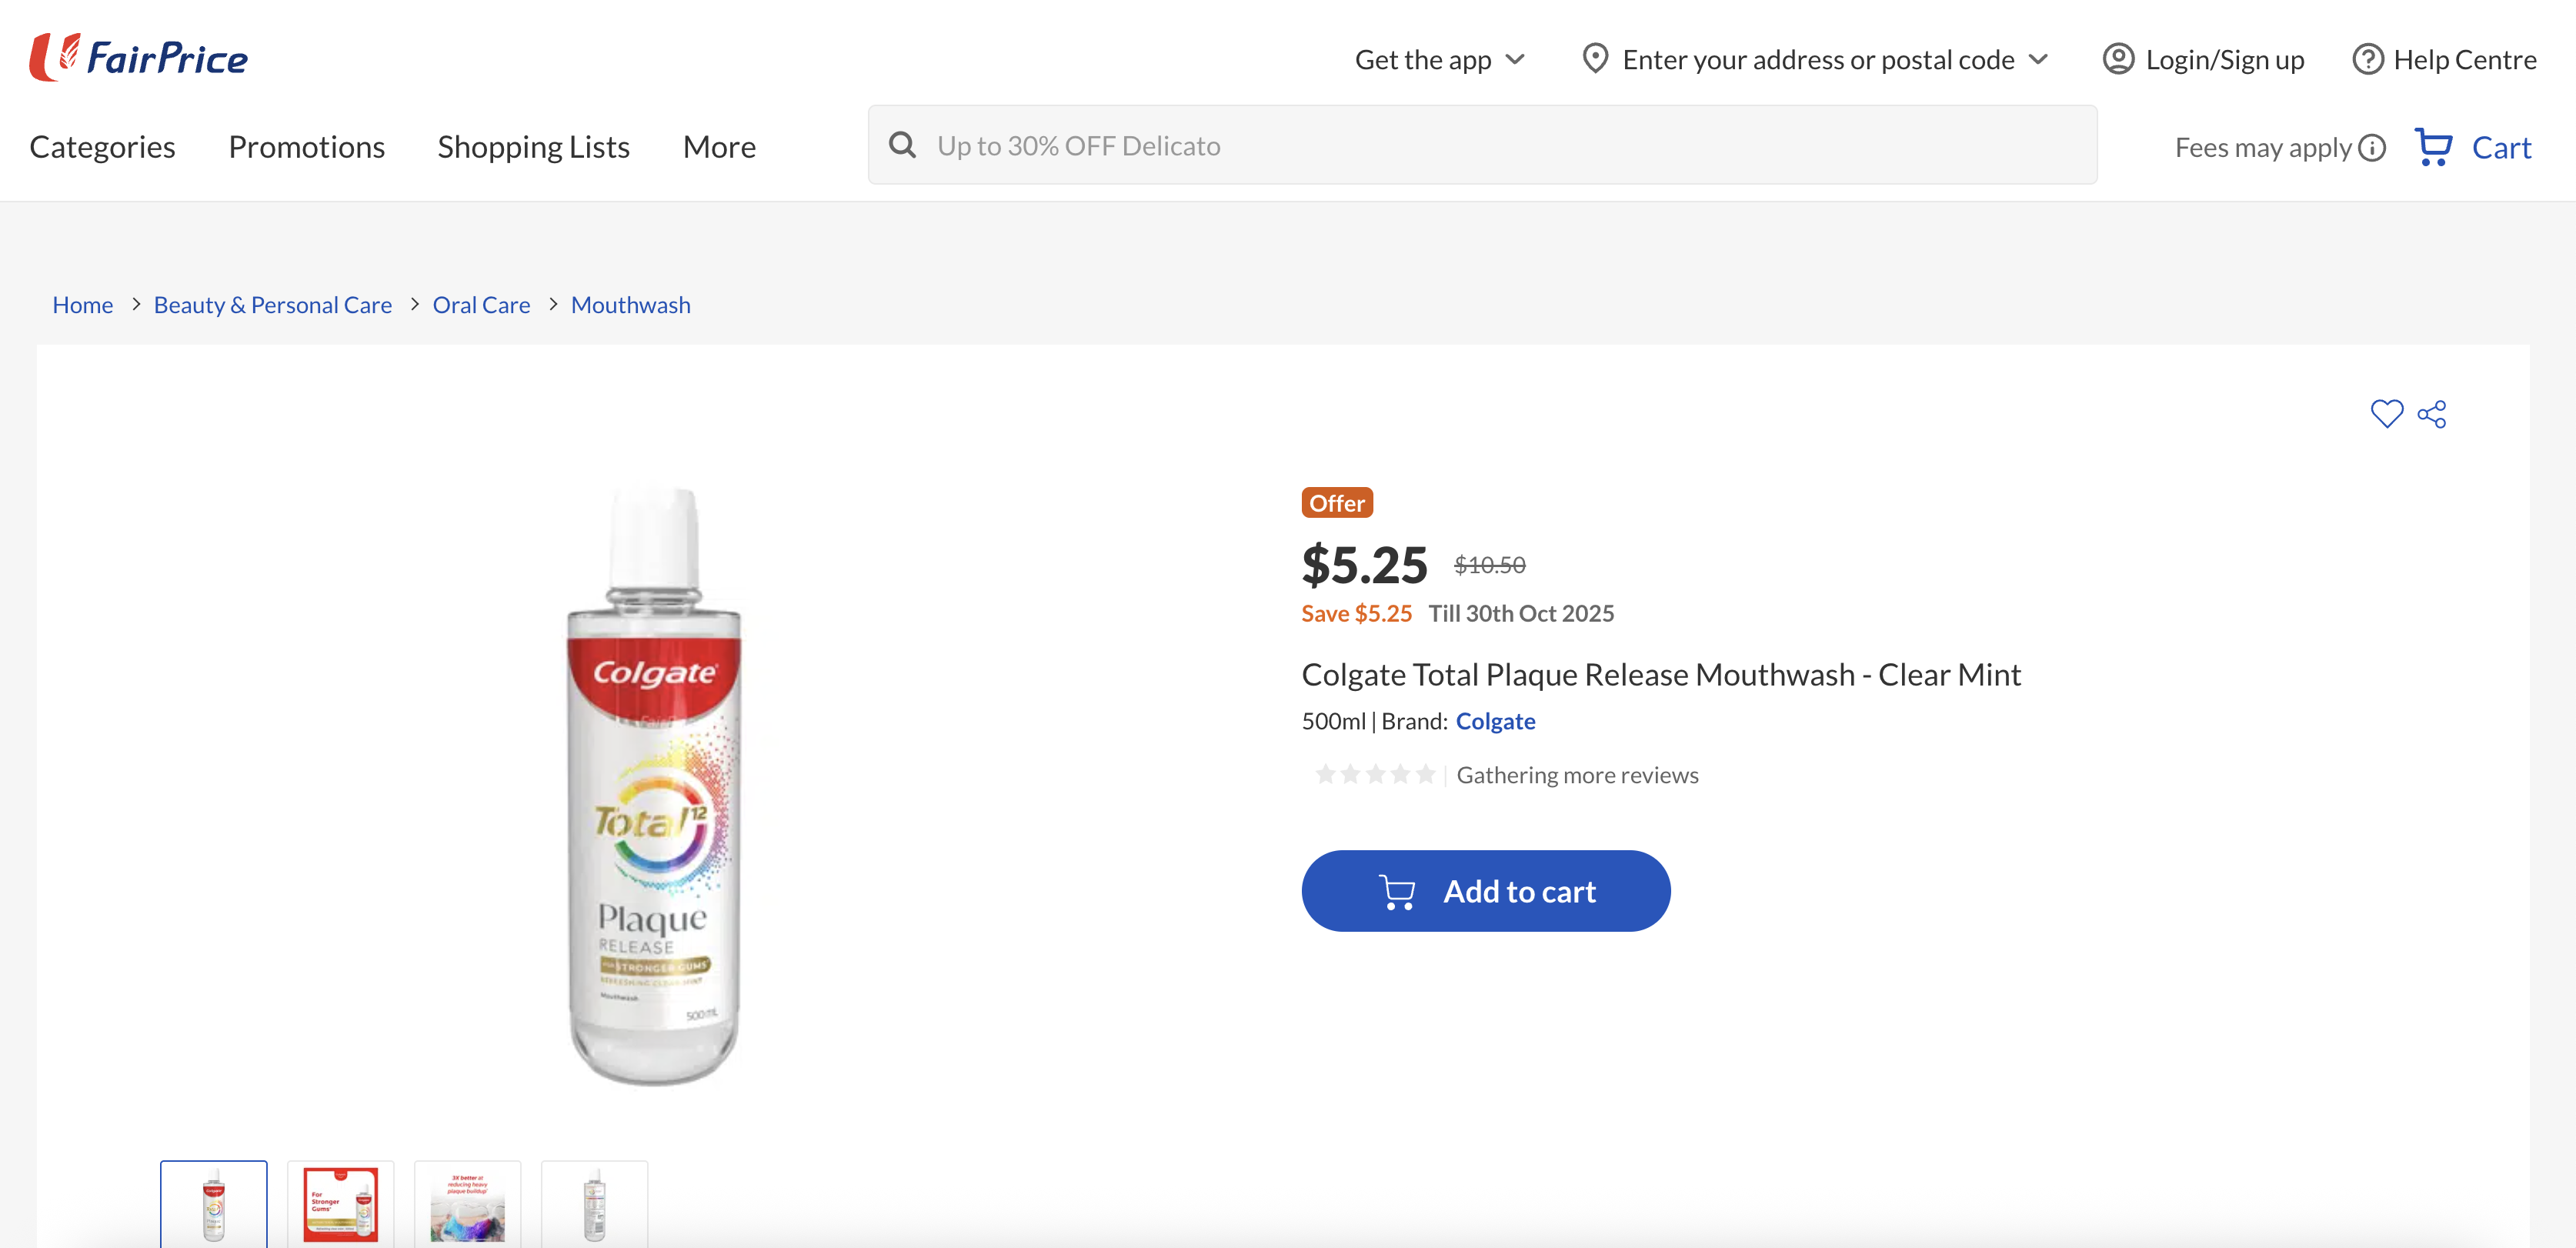Viewport: 2576px width, 1248px height.
Task: Open Shopping Lists
Action: pyautogui.click(x=533, y=147)
